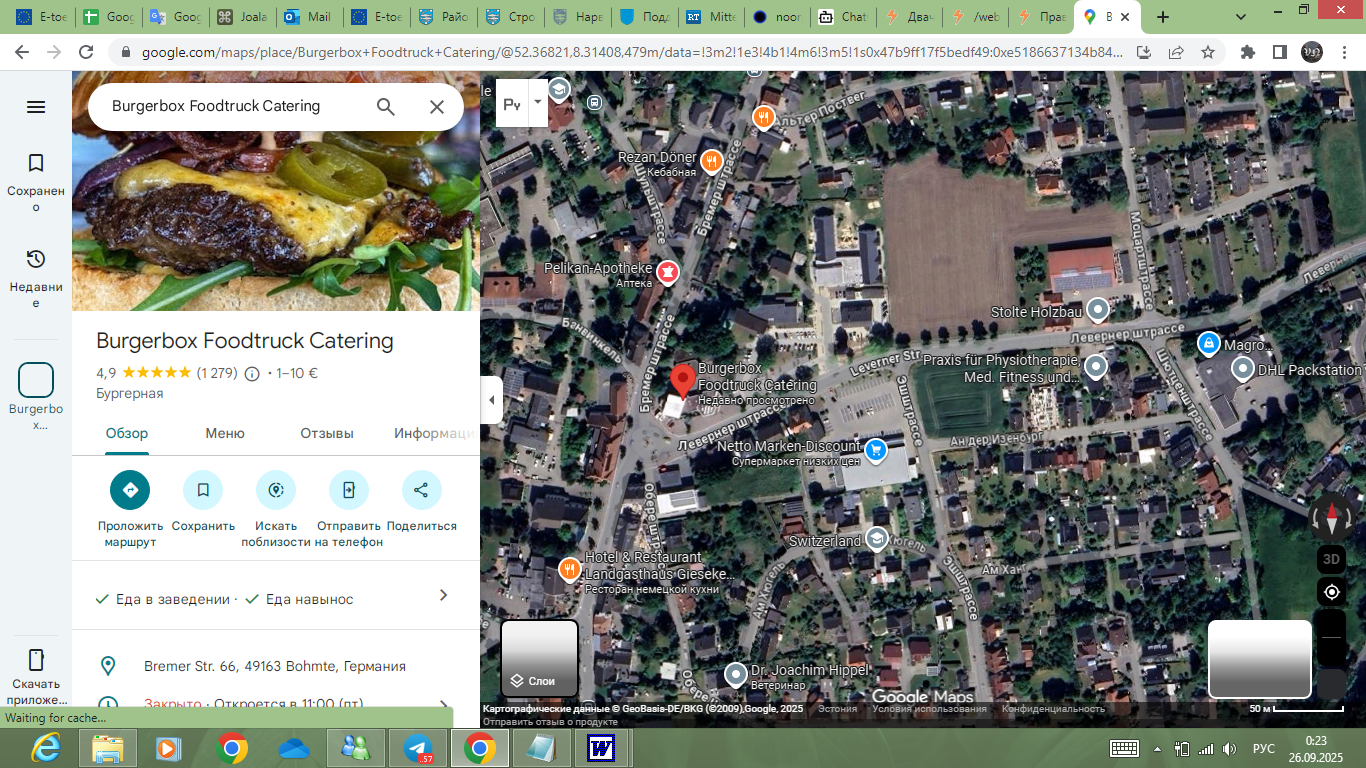Switch to the Chat browser tab
The width and height of the screenshot is (1366, 768).
coord(842,17)
